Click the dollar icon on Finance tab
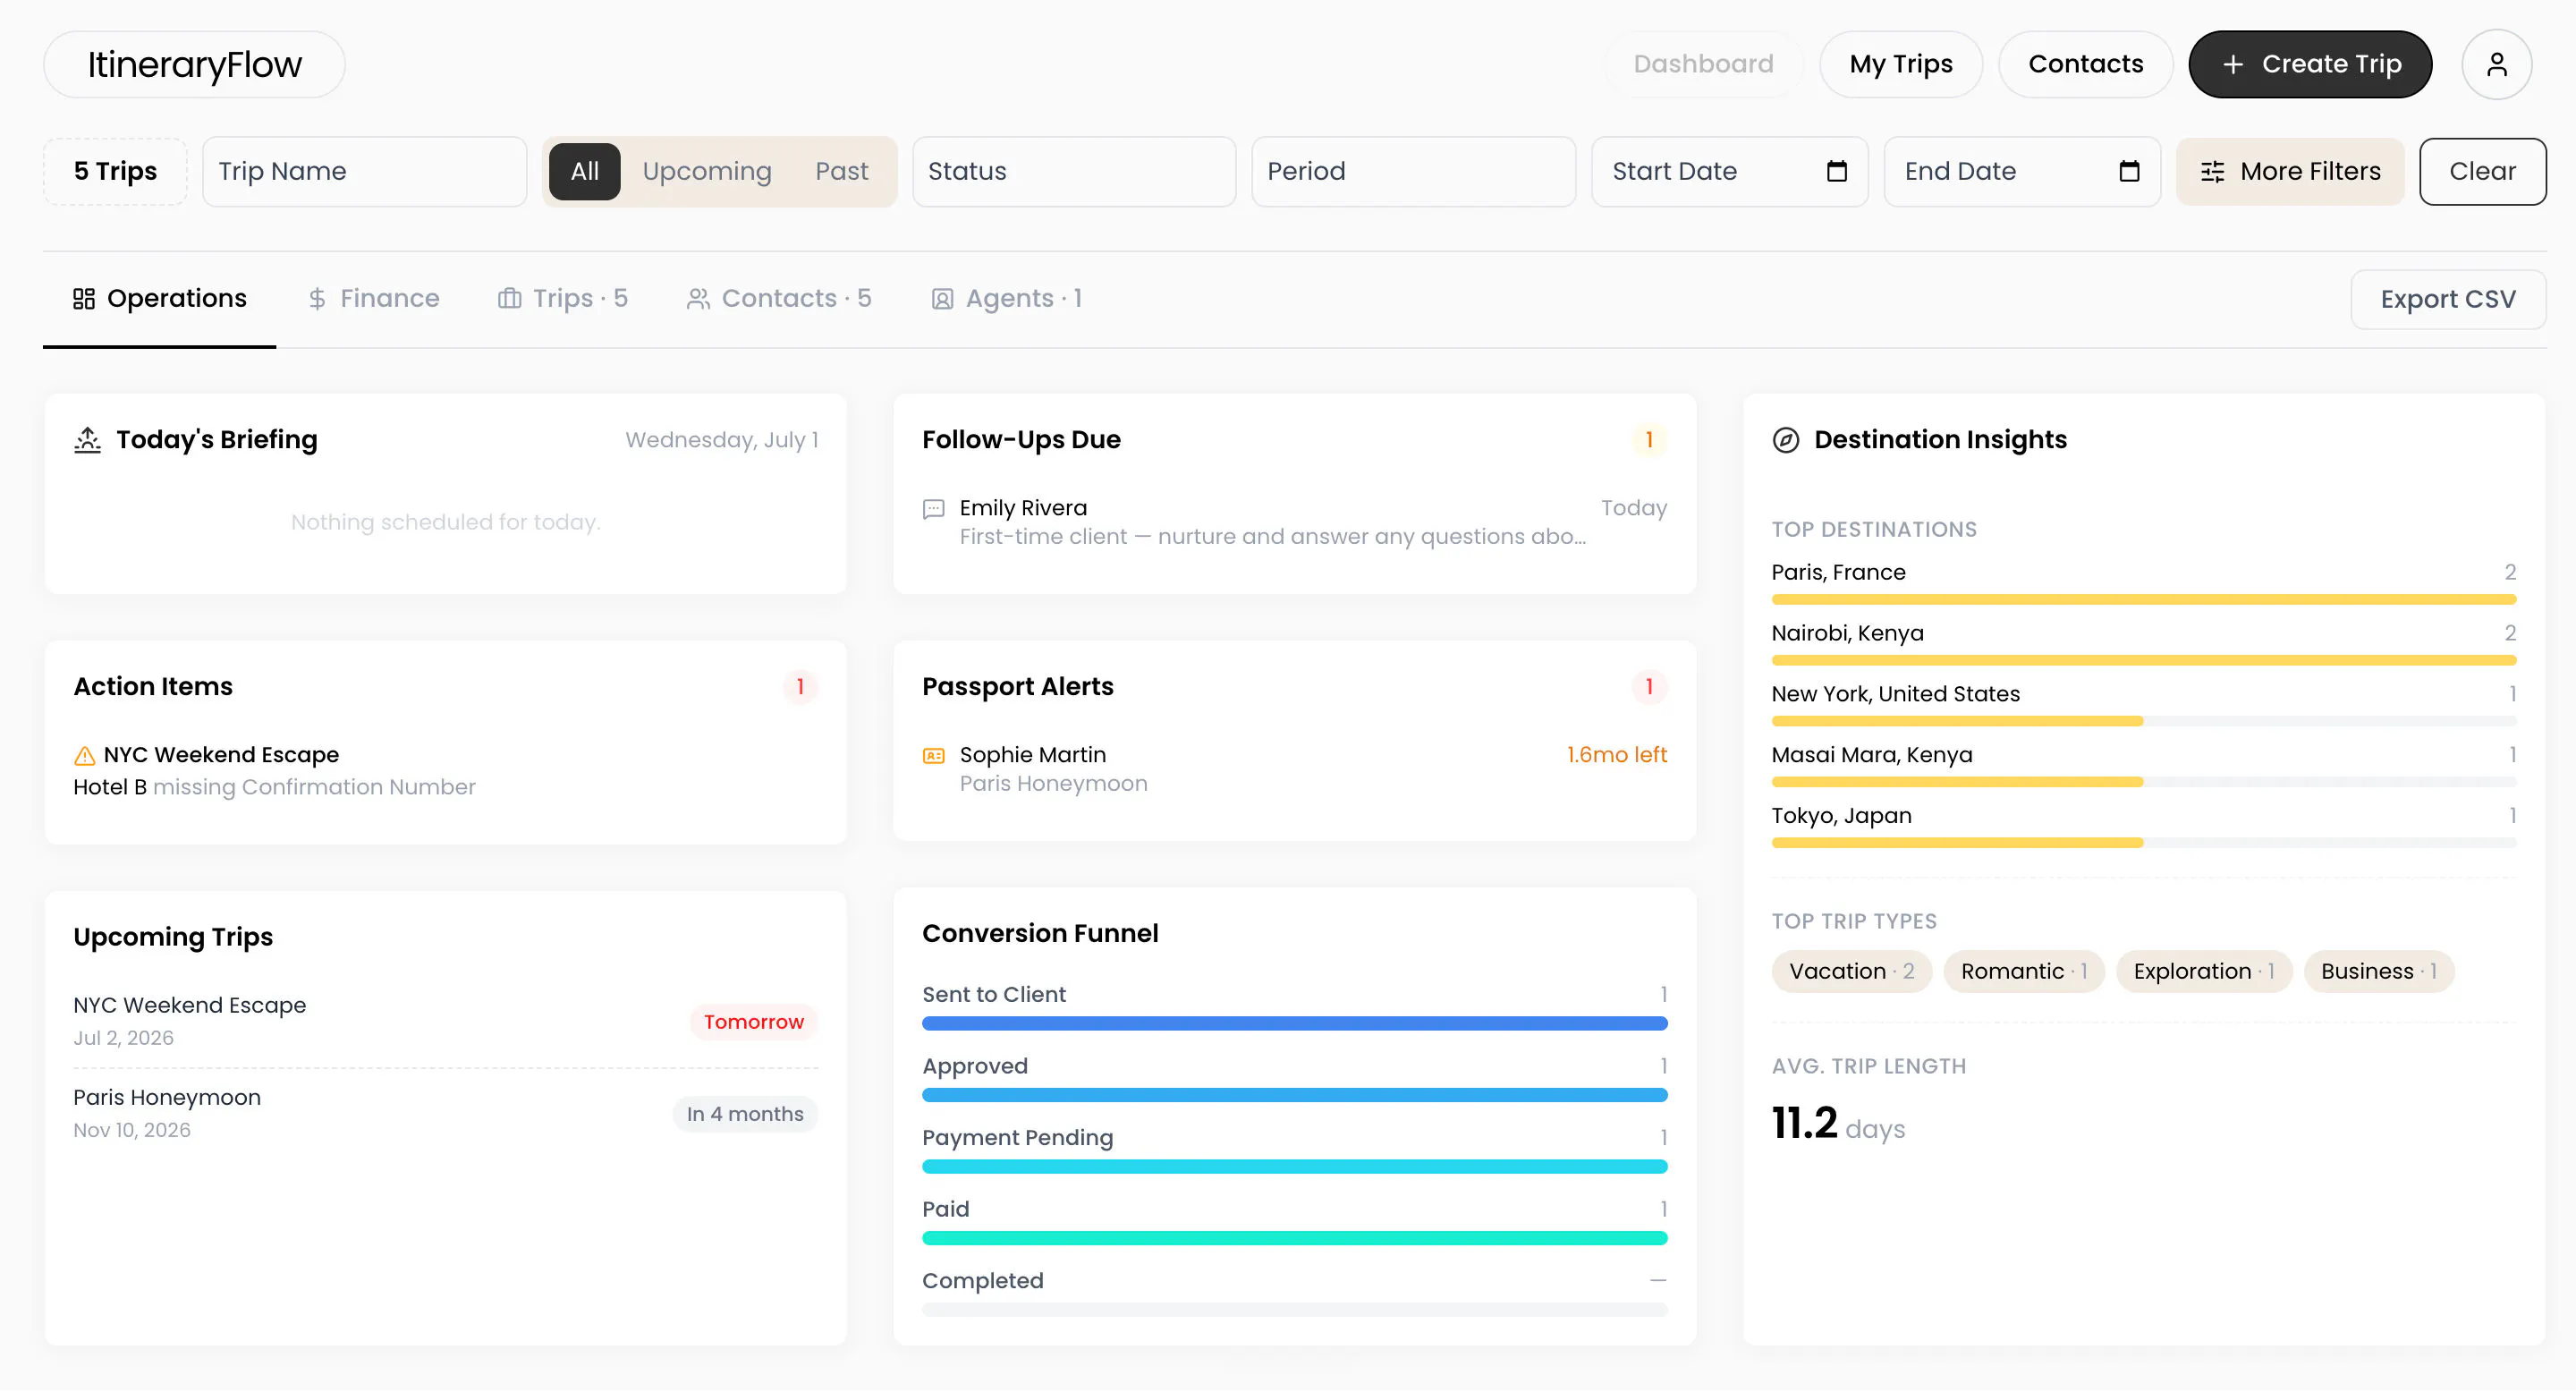This screenshot has height=1392, width=2576. pos(317,299)
